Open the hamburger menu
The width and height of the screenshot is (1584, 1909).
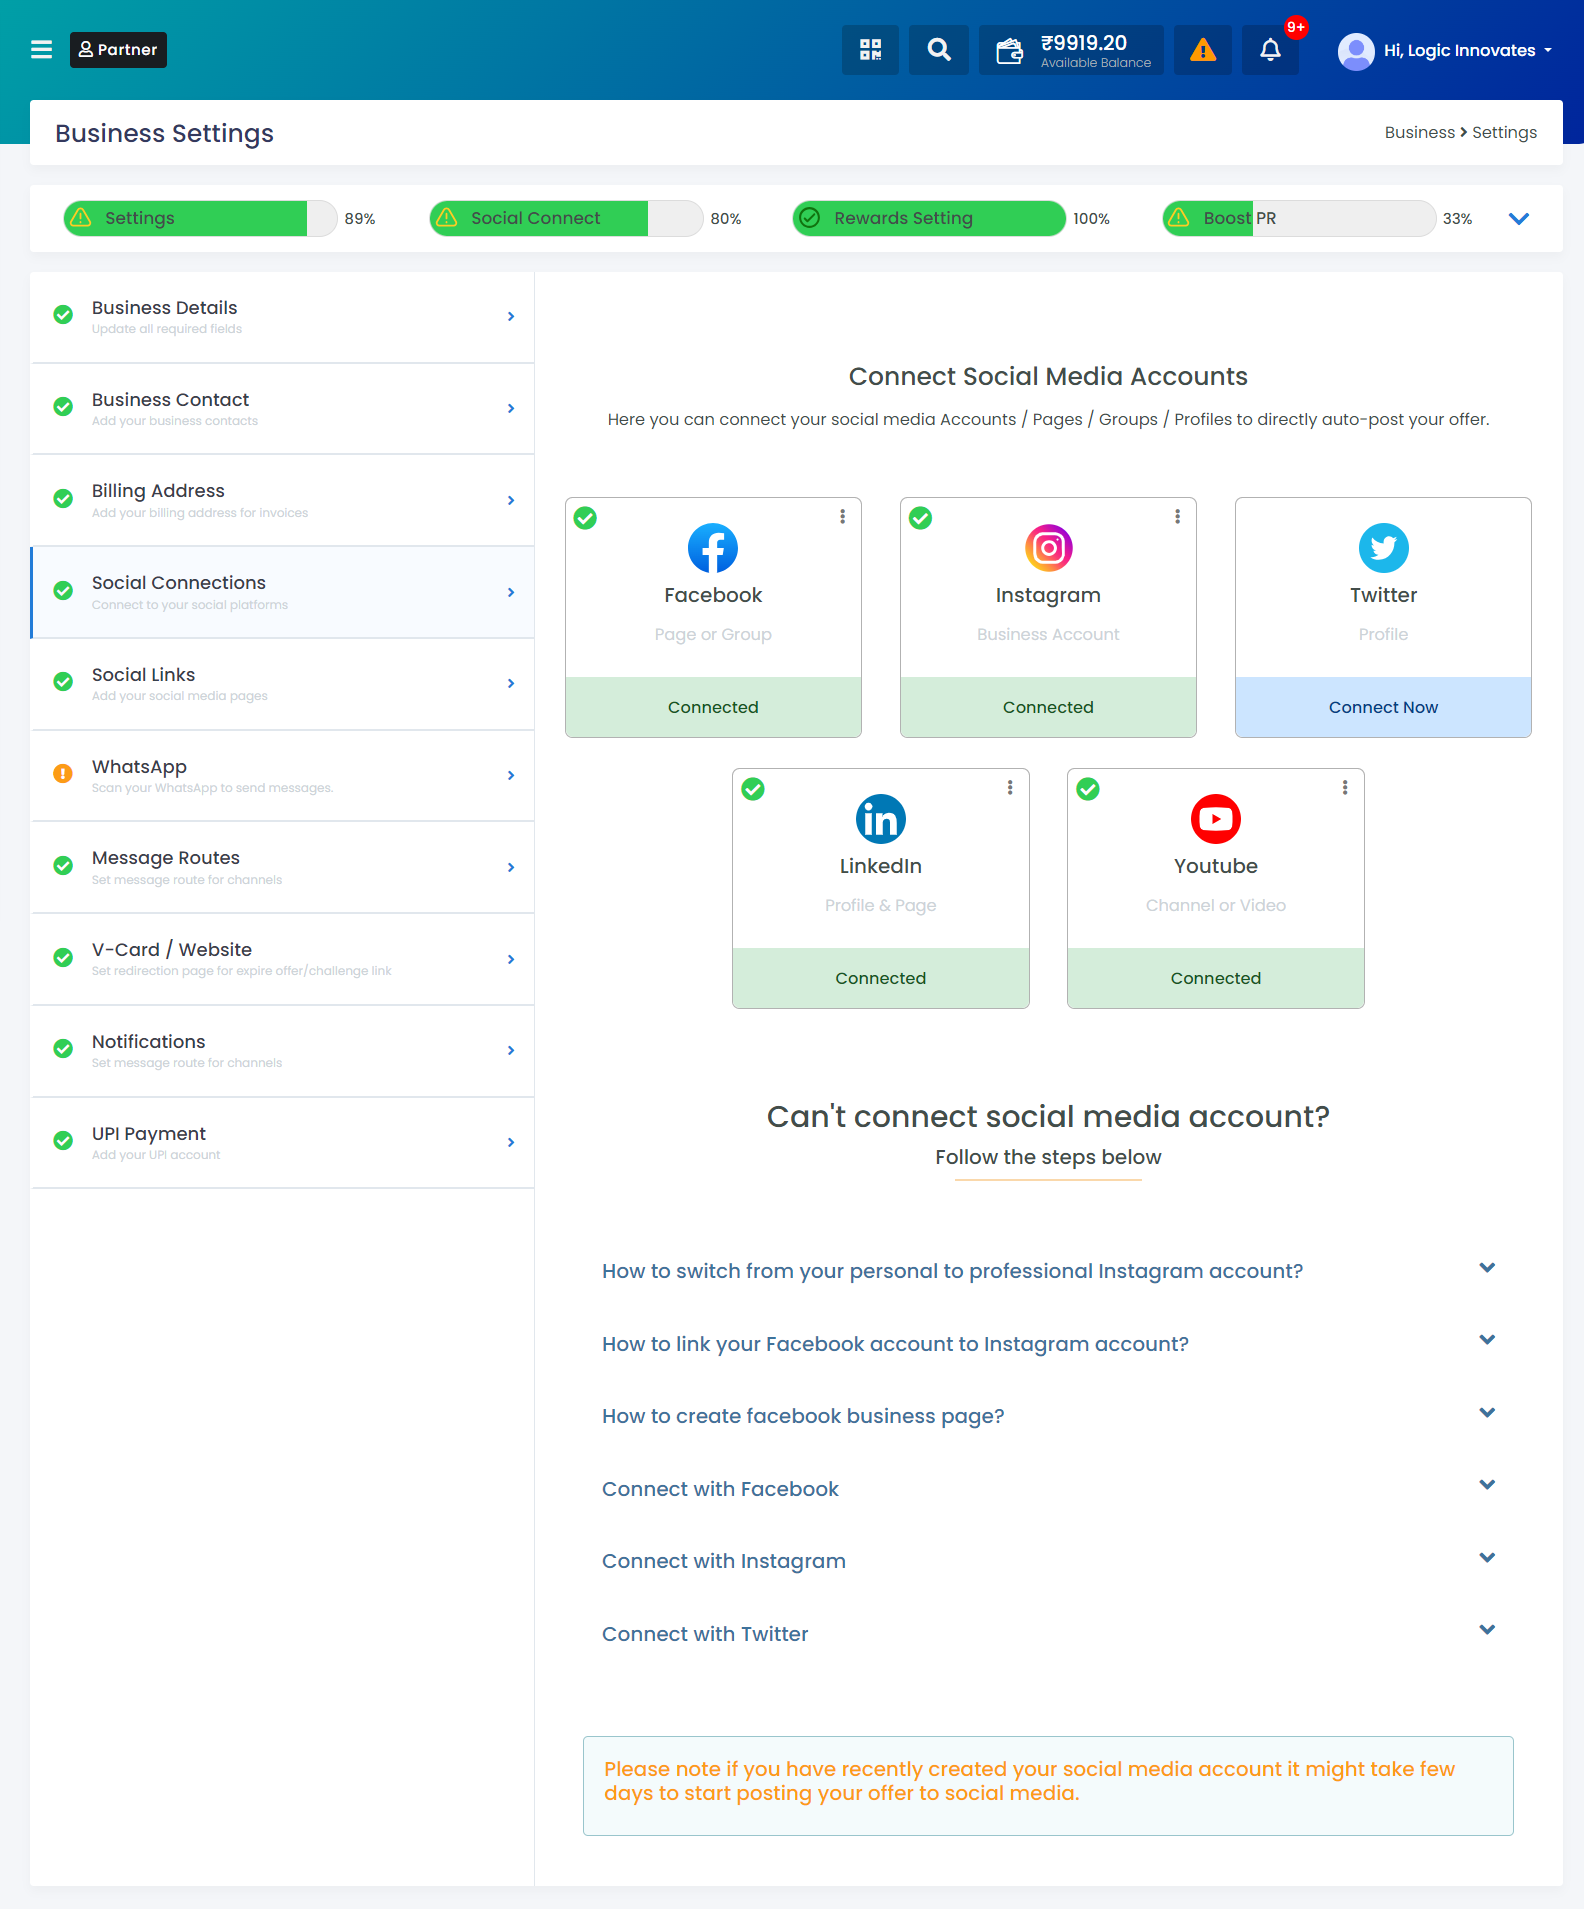coord(41,50)
